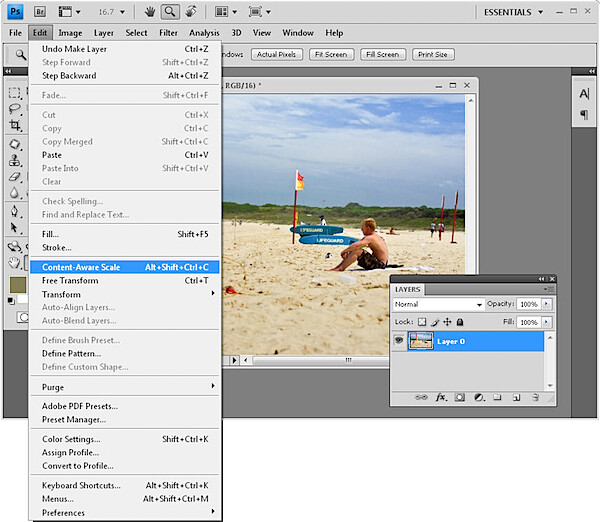Open the Normal blend mode dropdown
The image size is (600, 522).
coord(438,304)
